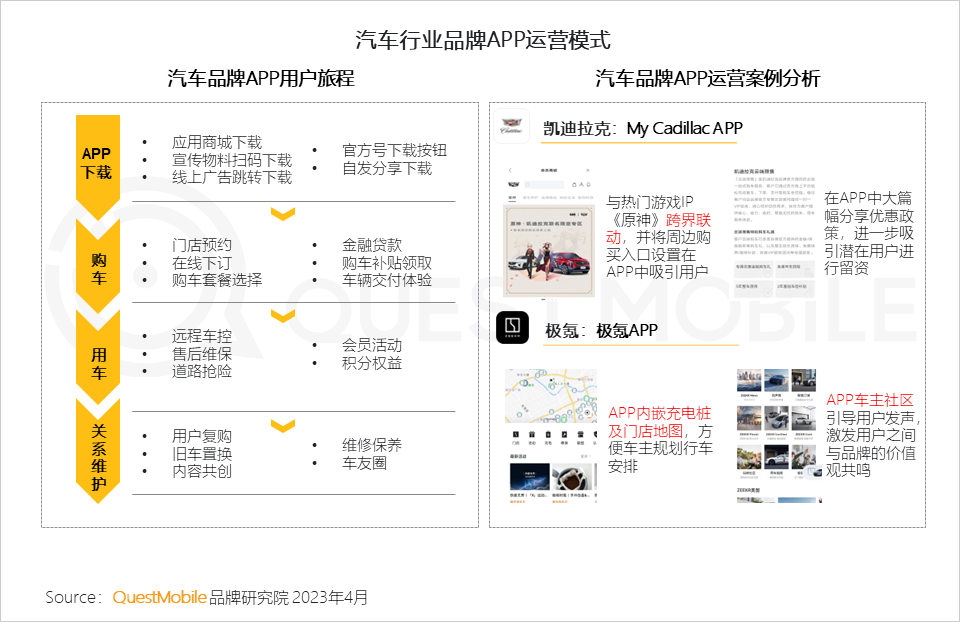
Task: Click the × close button on Cadillac shop page
Action: click(588, 170)
